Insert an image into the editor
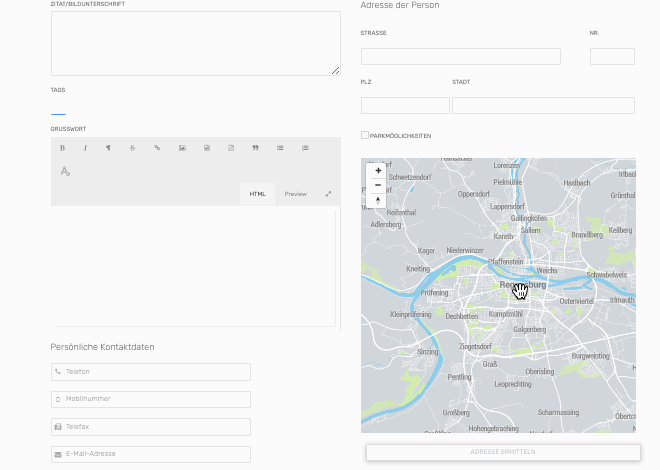Screen dimensions: 660x470 click(x=182, y=148)
